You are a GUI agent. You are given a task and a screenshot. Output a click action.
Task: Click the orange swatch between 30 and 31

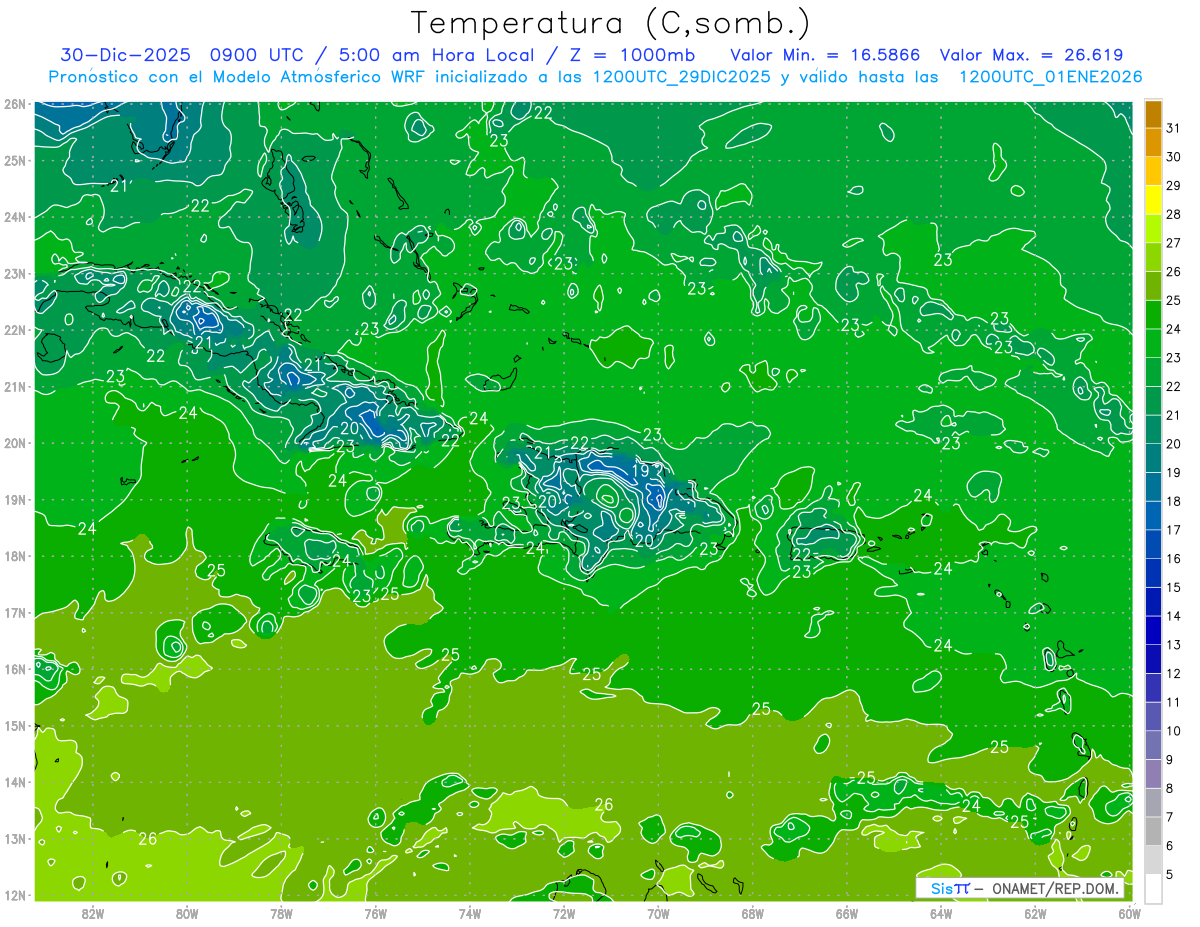click(1153, 142)
